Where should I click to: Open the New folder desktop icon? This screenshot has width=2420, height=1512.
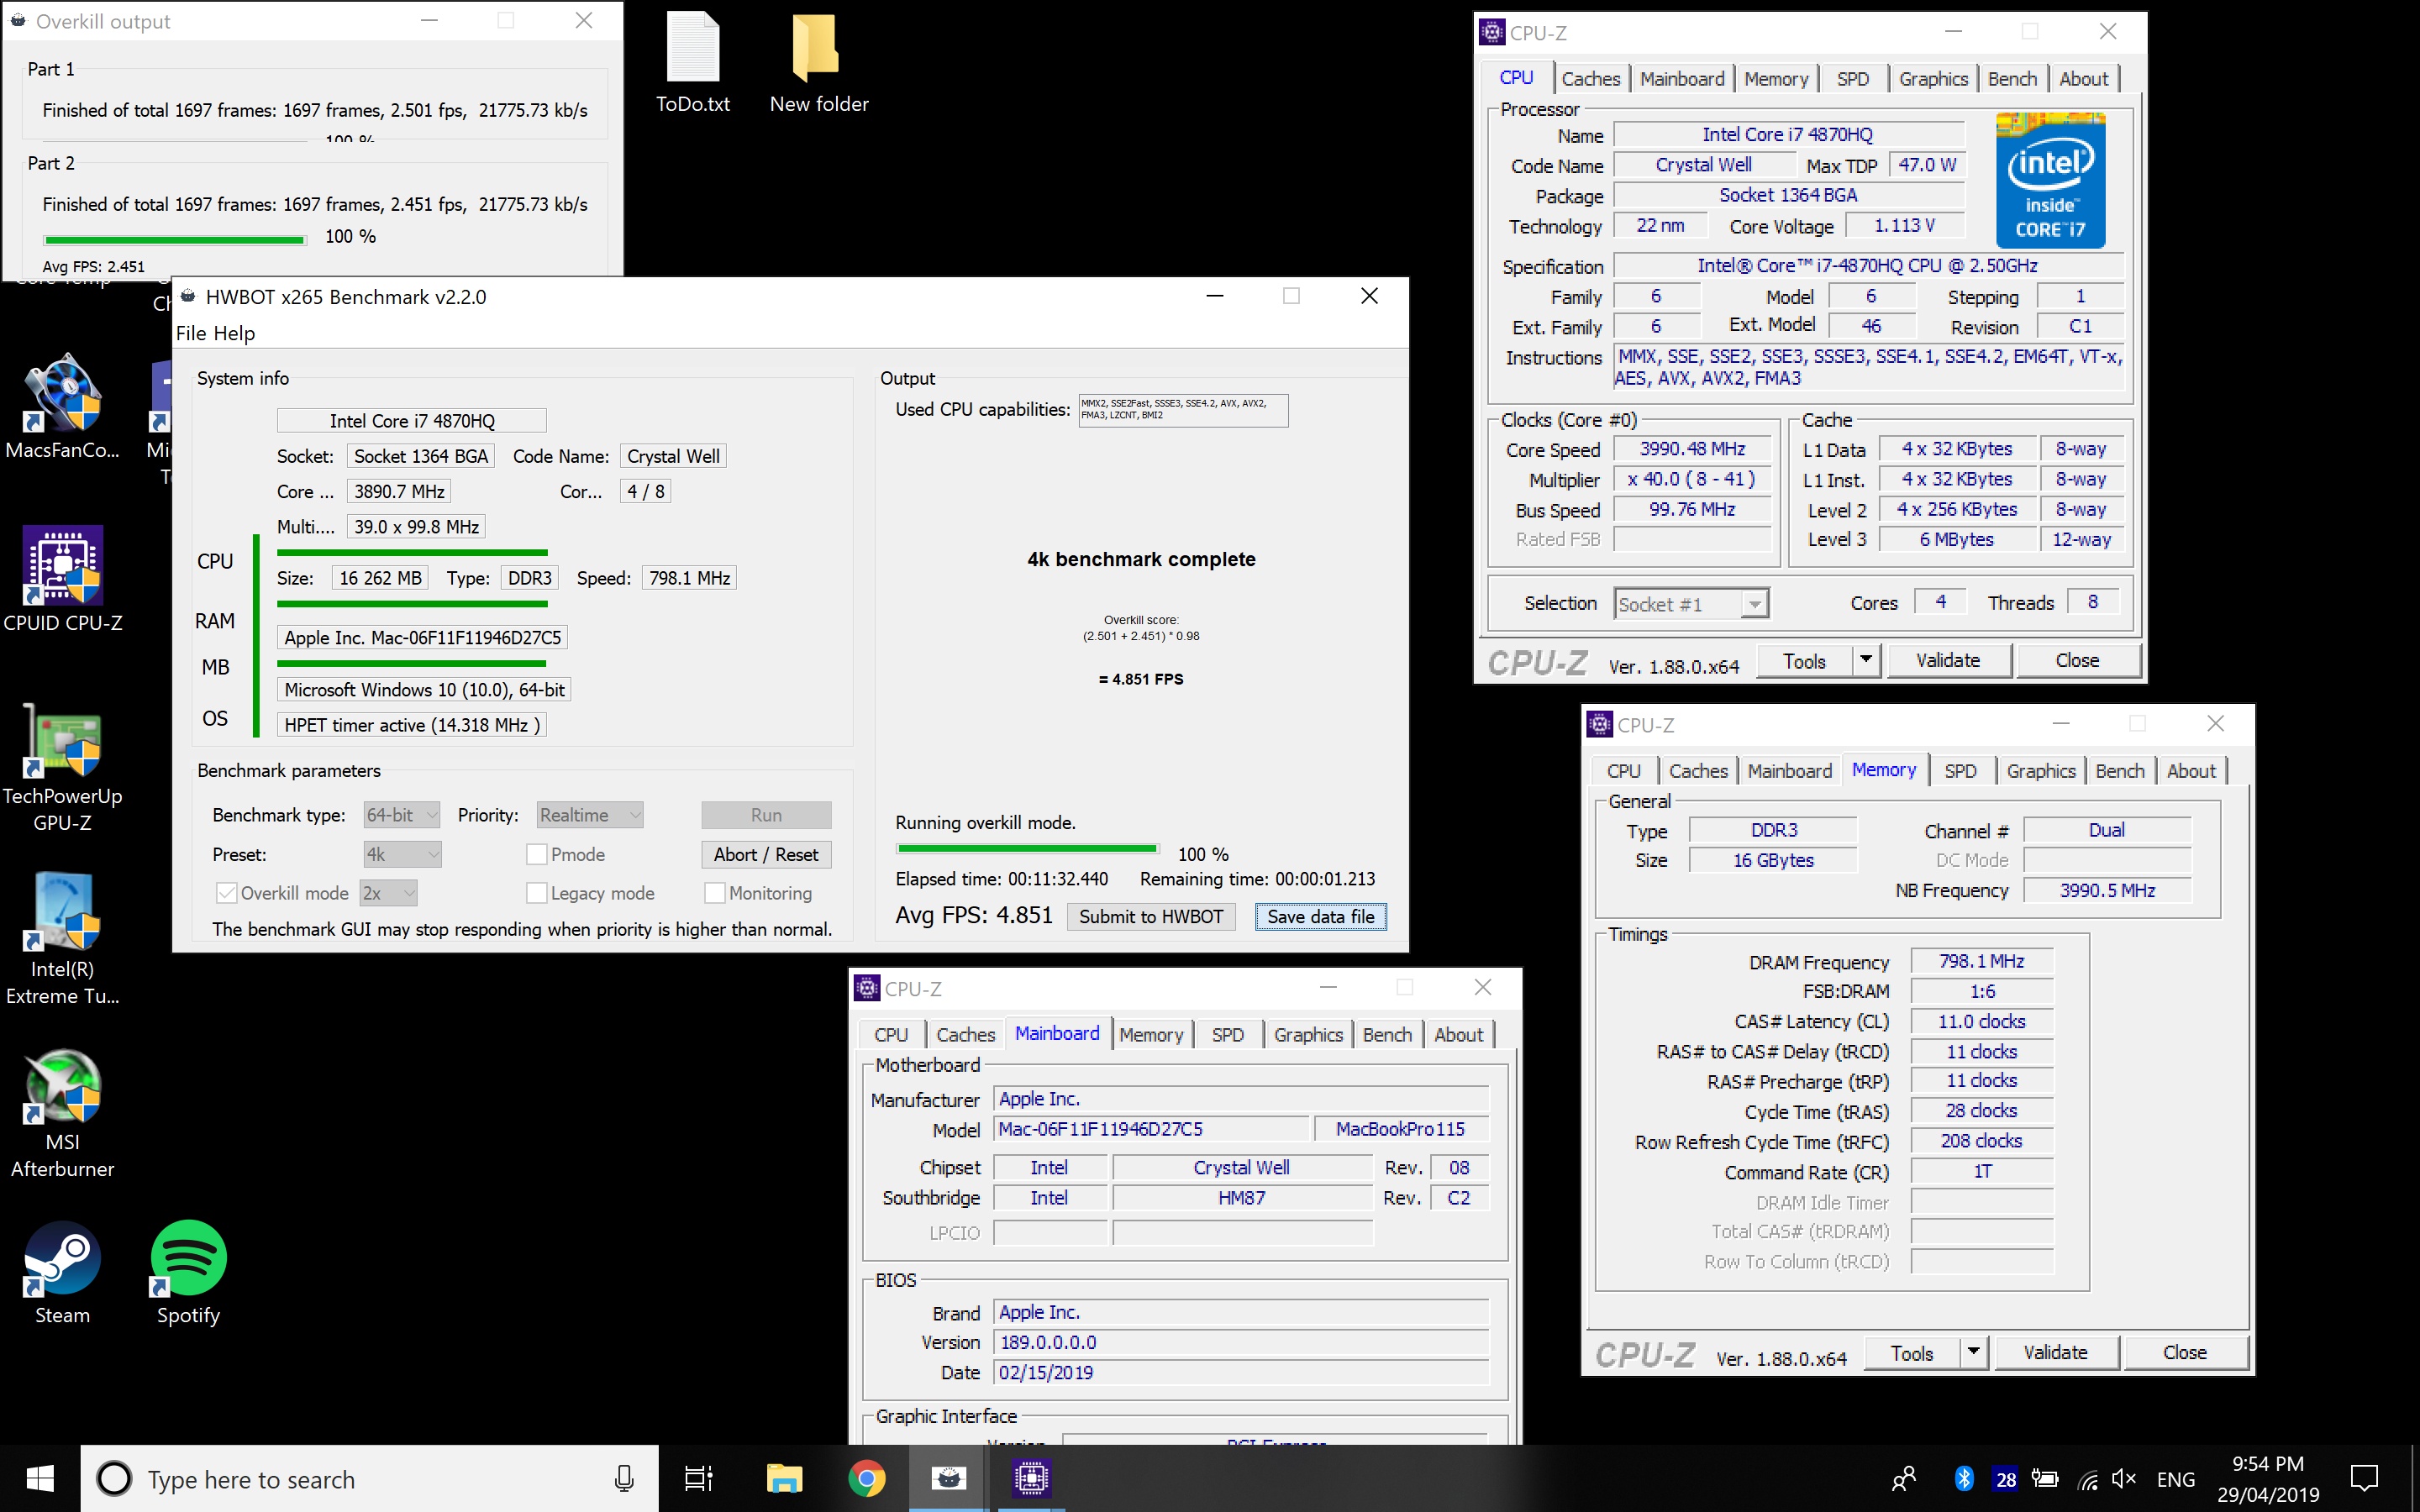[818, 62]
